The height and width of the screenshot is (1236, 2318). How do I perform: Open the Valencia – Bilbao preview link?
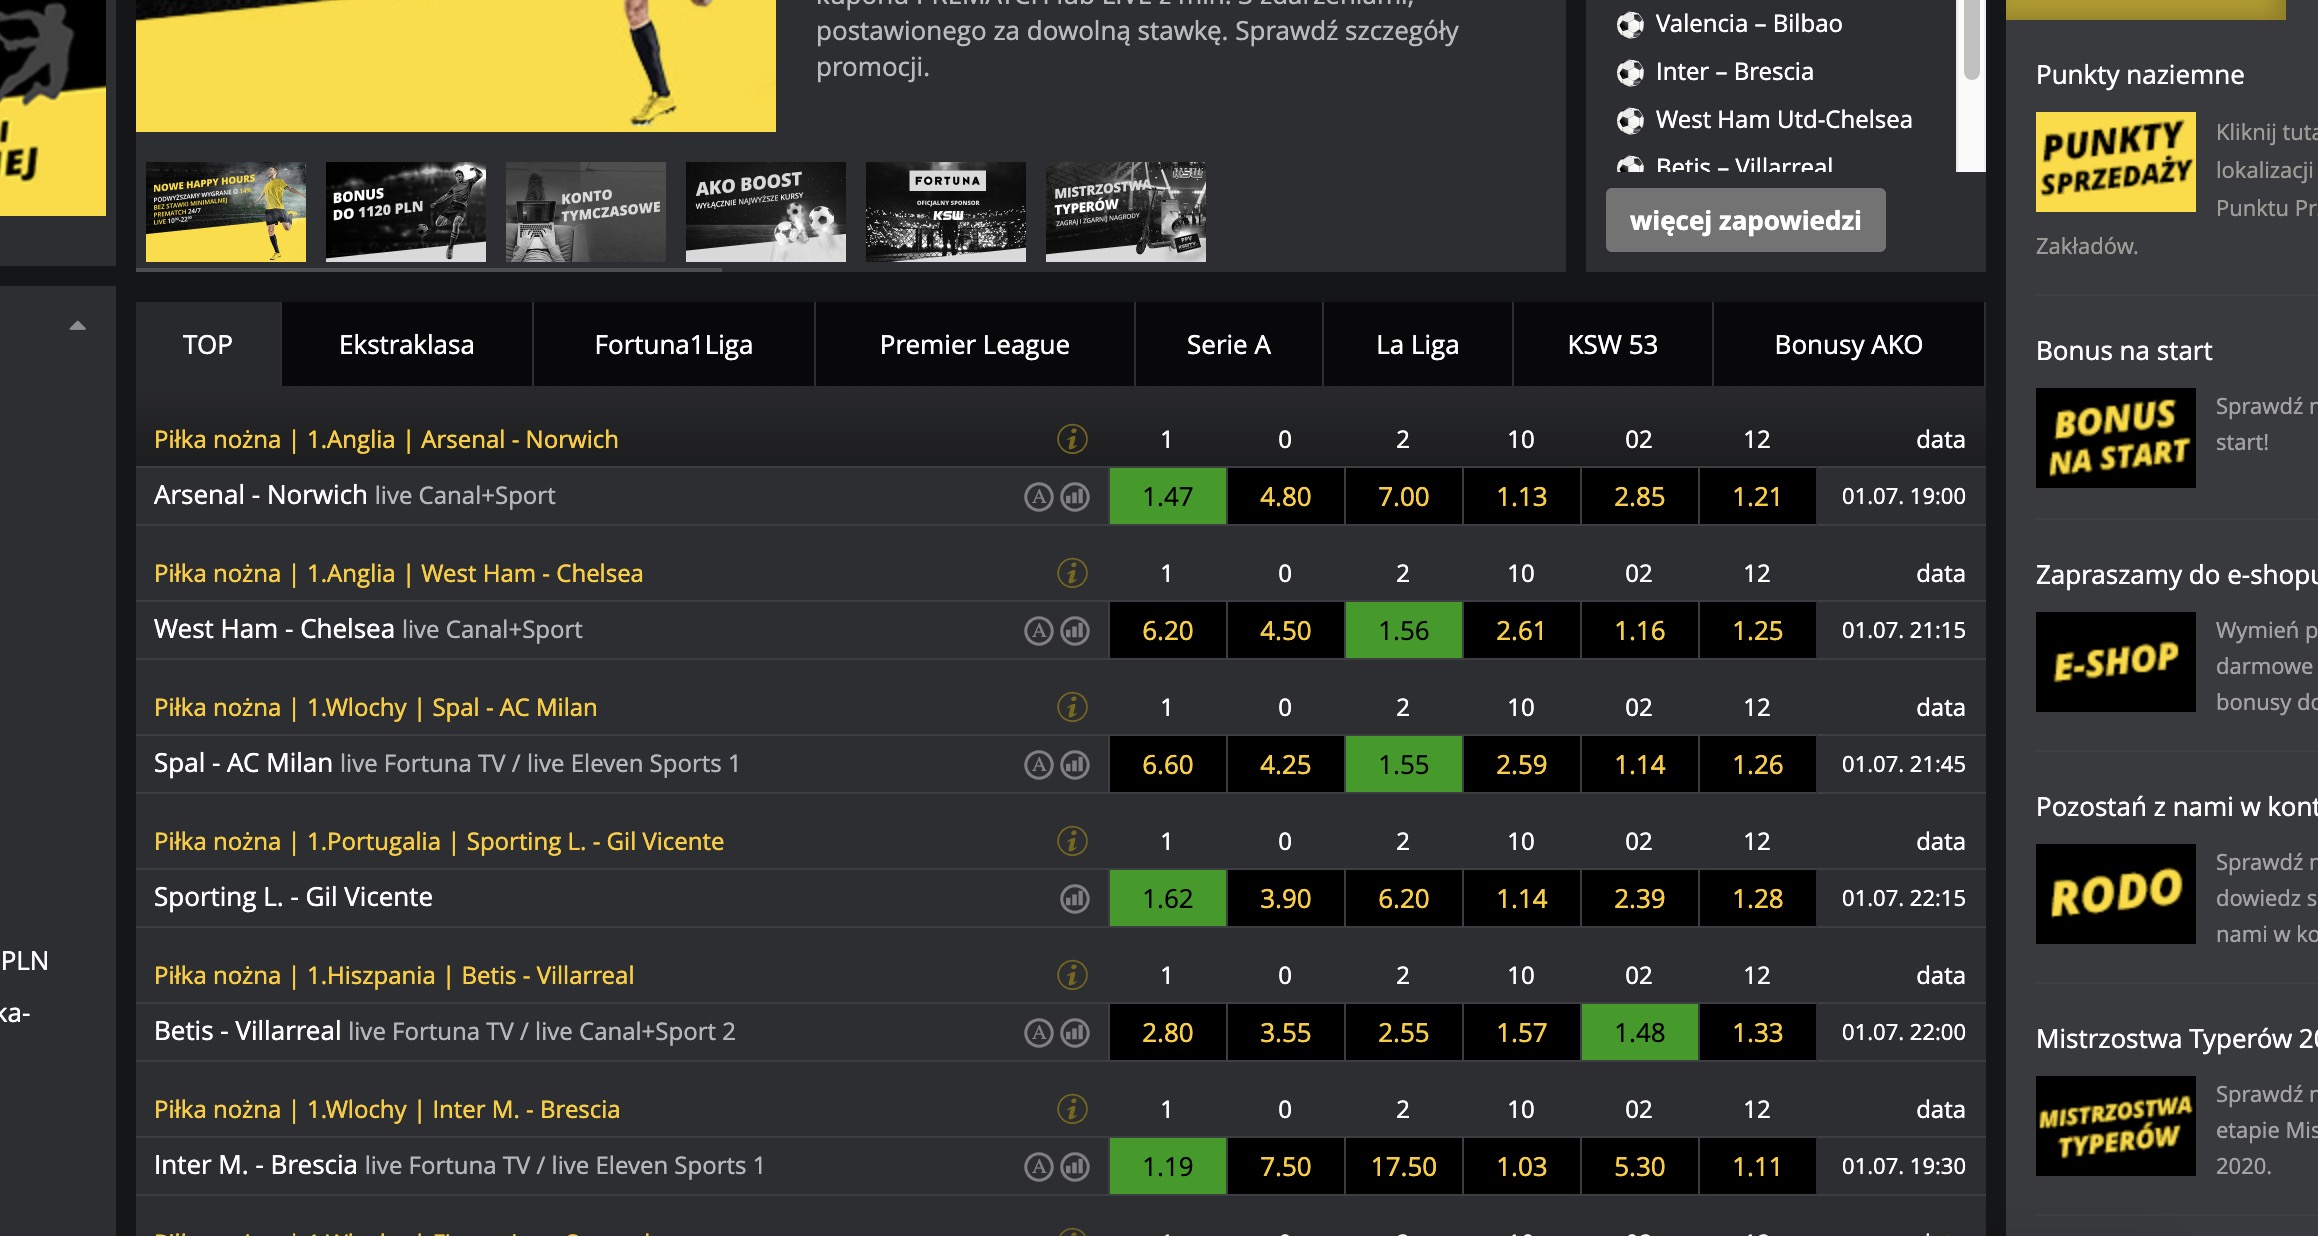1749,24
